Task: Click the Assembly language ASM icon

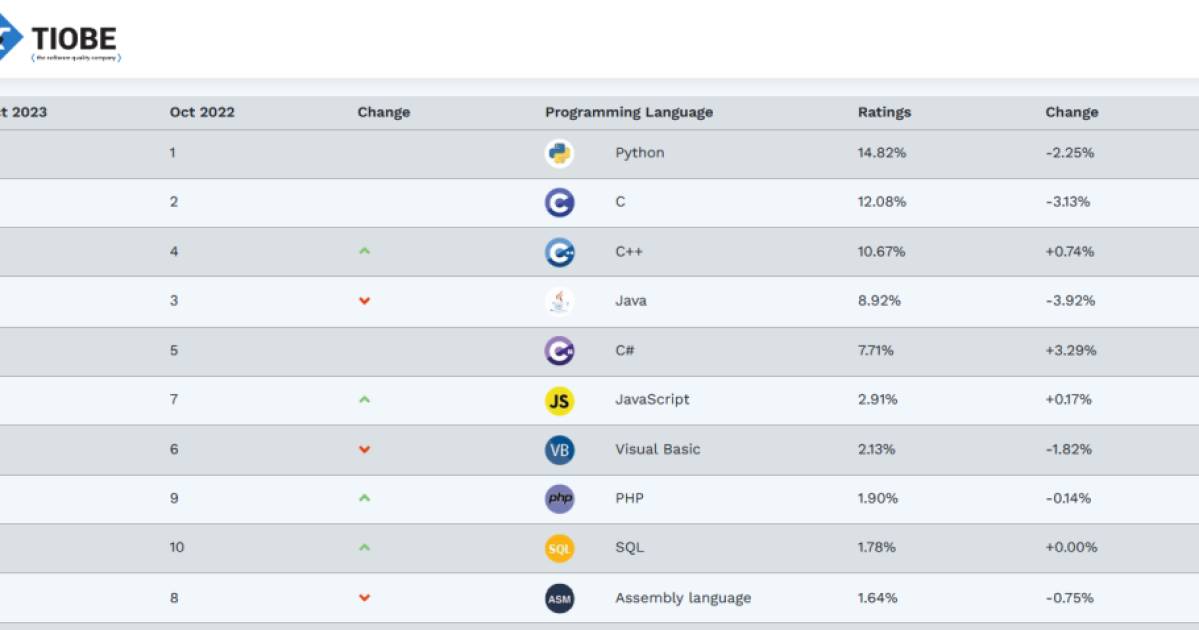Action: coord(560,598)
